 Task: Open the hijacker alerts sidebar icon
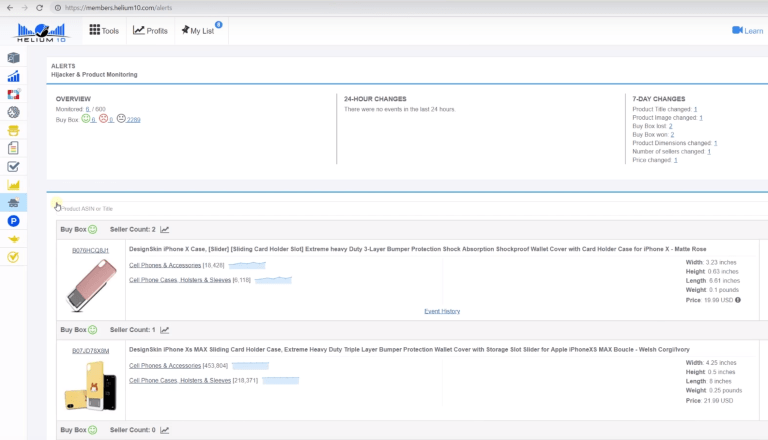[13, 203]
